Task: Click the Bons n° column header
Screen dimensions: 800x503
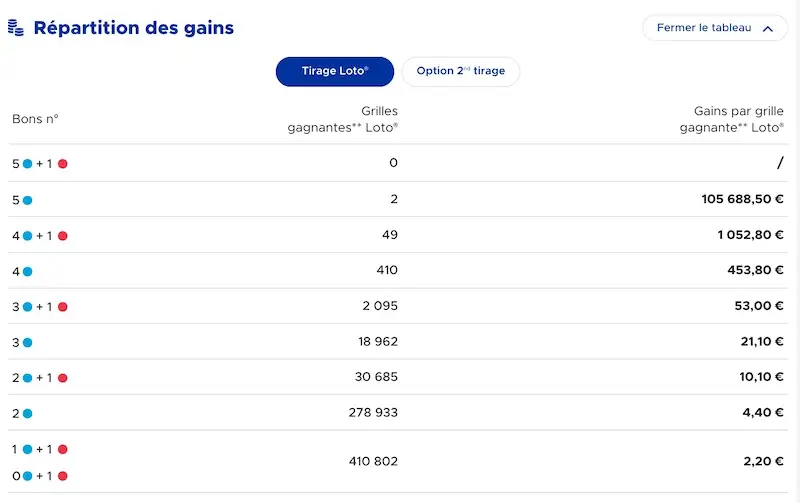Action: (x=35, y=119)
